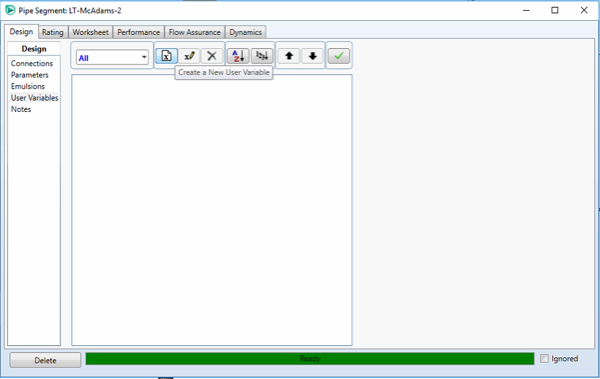This screenshot has width=600, height=379.
Task: Open the Emulsions page
Action: click(x=28, y=86)
